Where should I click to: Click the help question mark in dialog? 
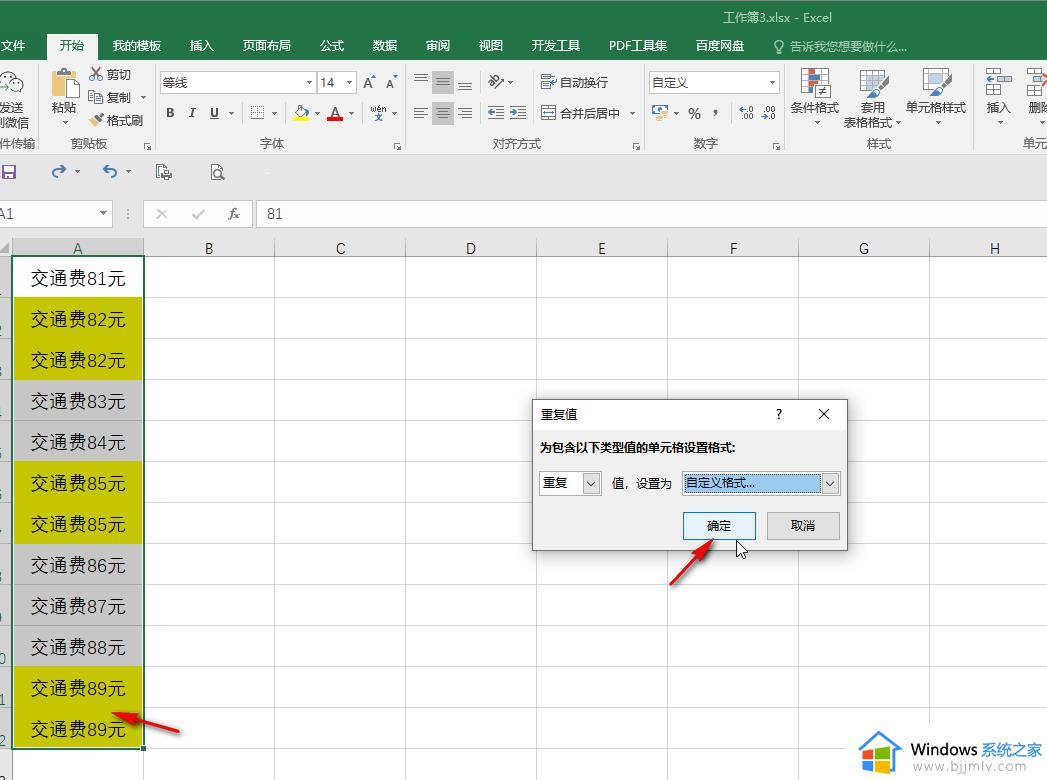[779, 414]
